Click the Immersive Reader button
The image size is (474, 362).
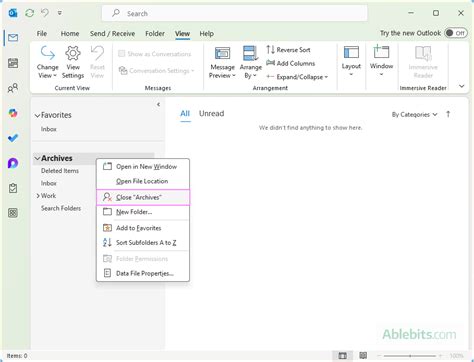(x=423, y=62)
